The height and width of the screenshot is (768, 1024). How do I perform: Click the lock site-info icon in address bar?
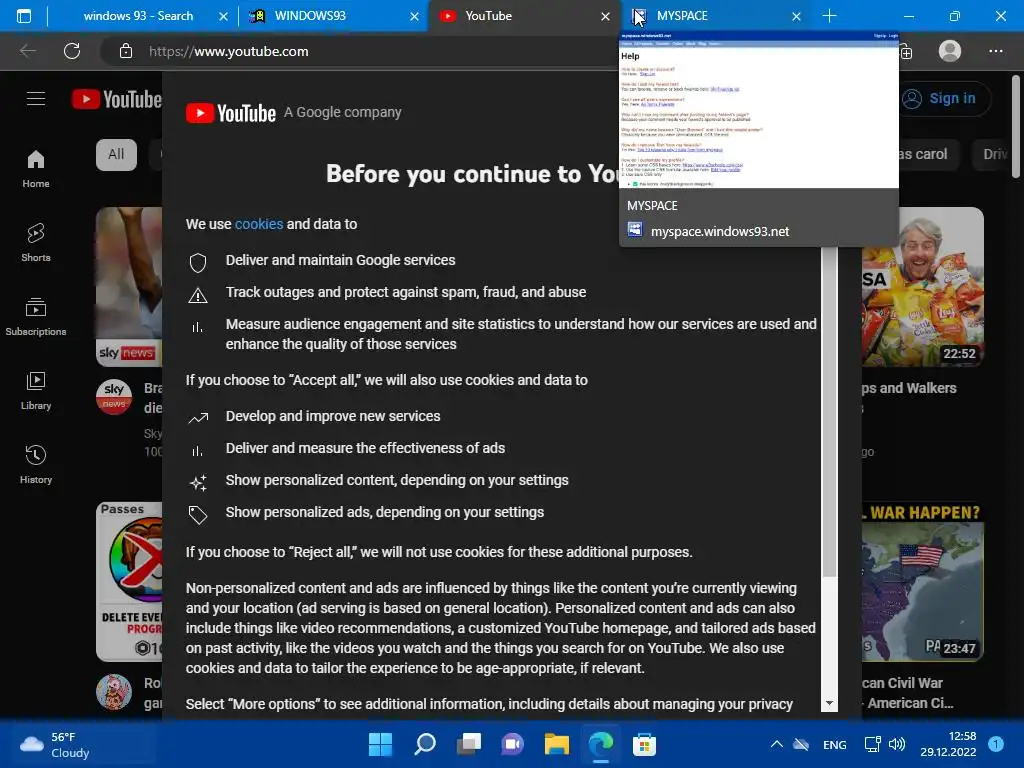[x=126, y=51]
